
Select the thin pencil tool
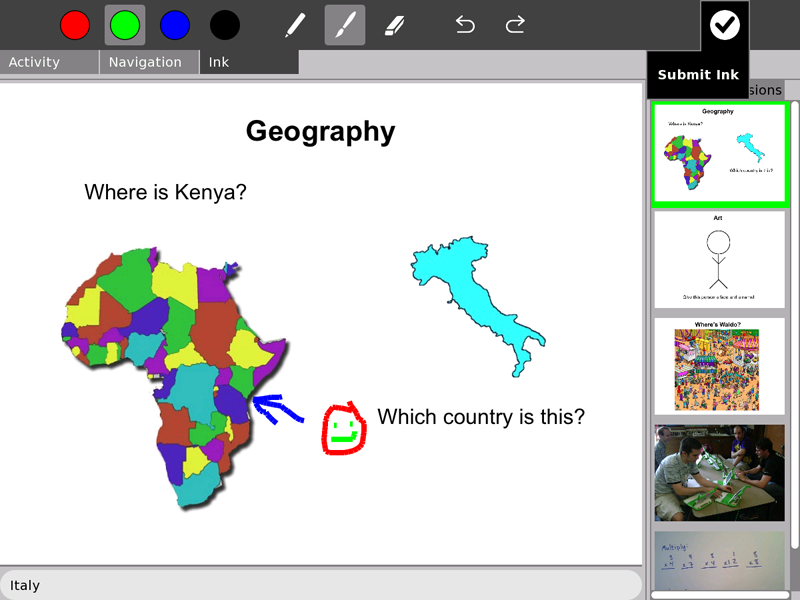pyautogui.click(x=295, y=25)
